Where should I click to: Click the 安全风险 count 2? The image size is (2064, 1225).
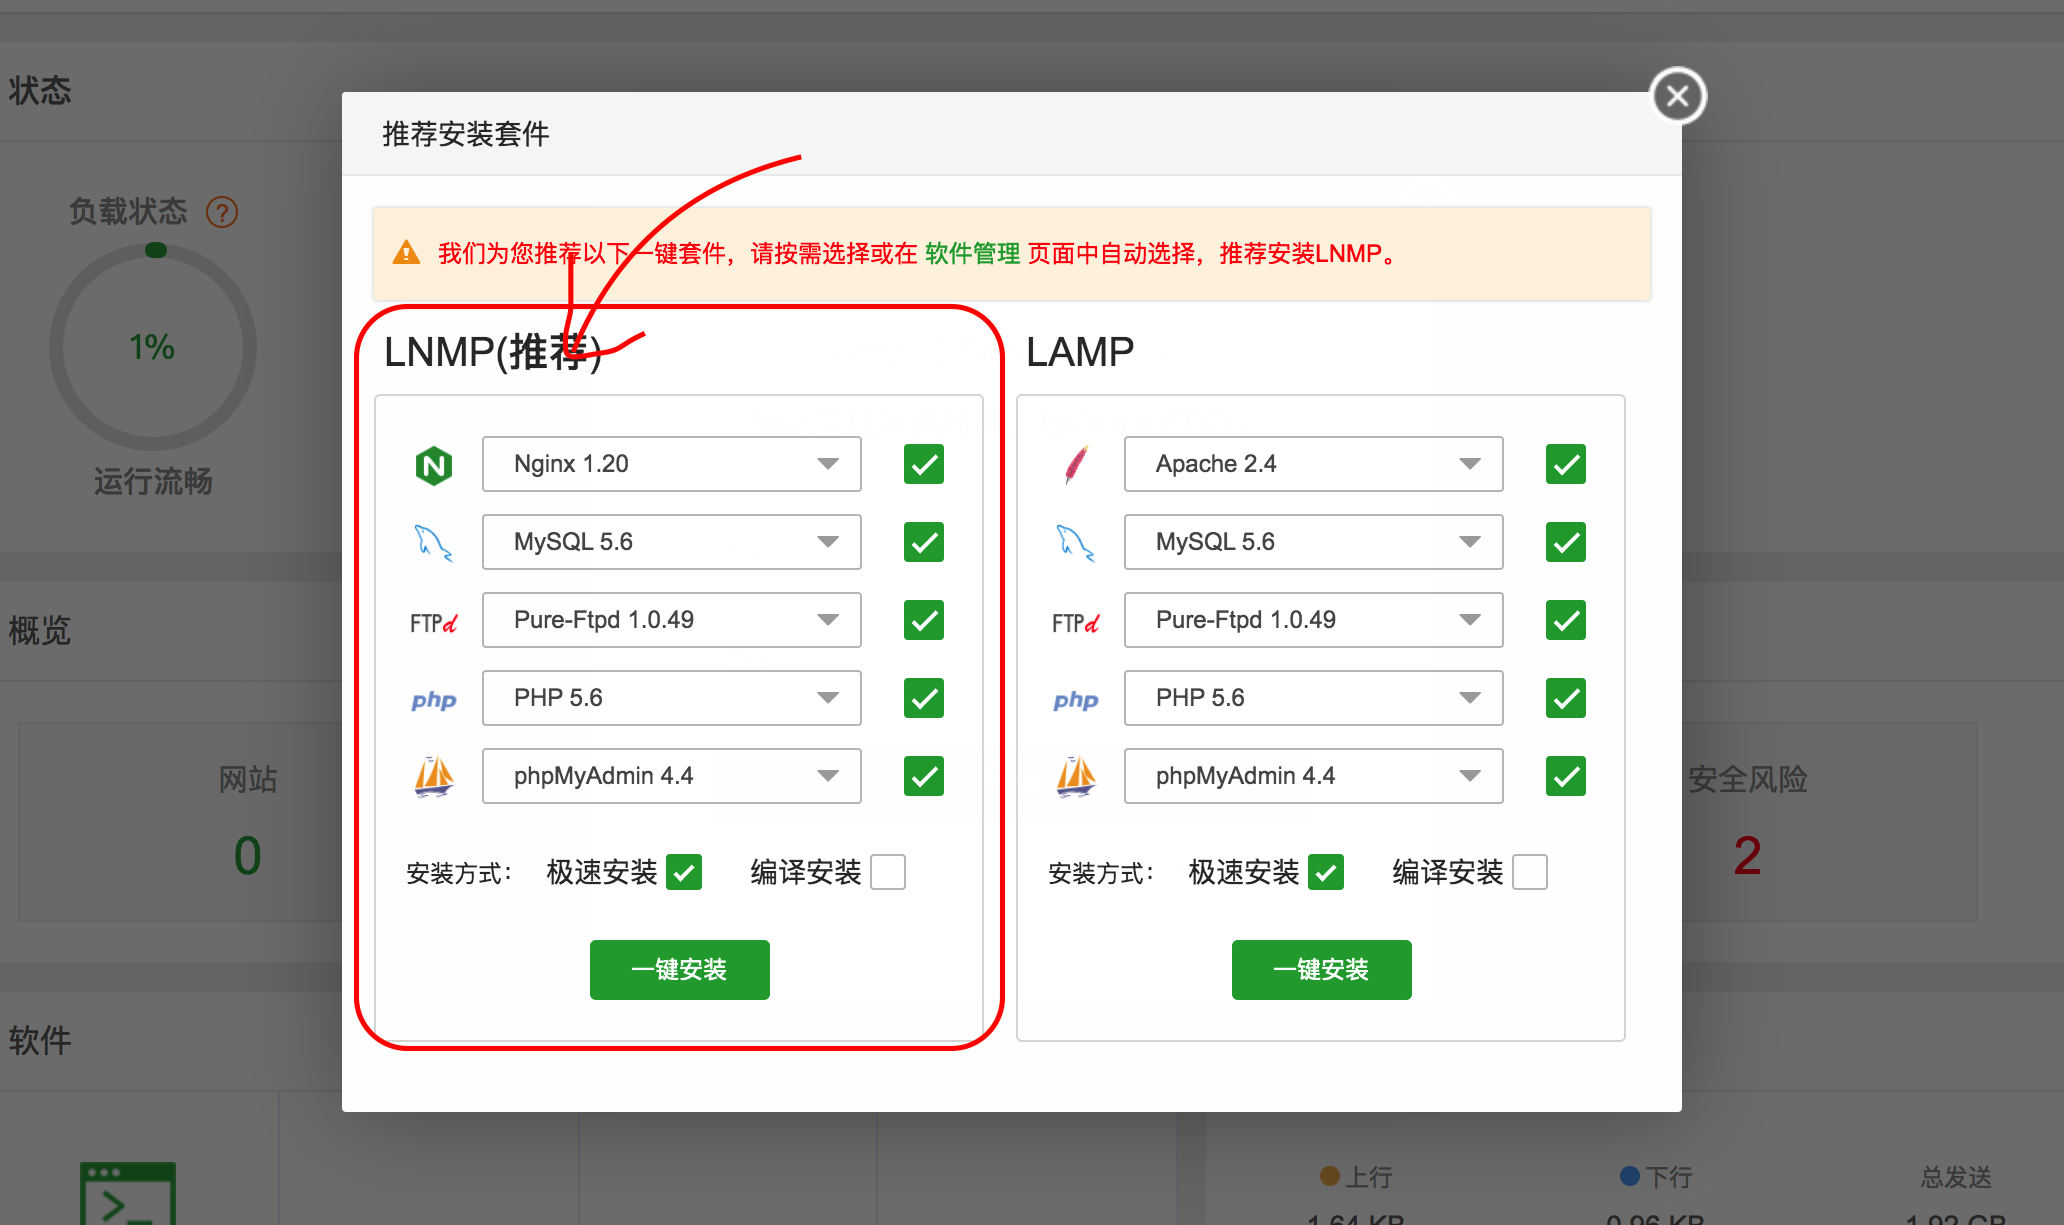click(x=1747, y=855)
